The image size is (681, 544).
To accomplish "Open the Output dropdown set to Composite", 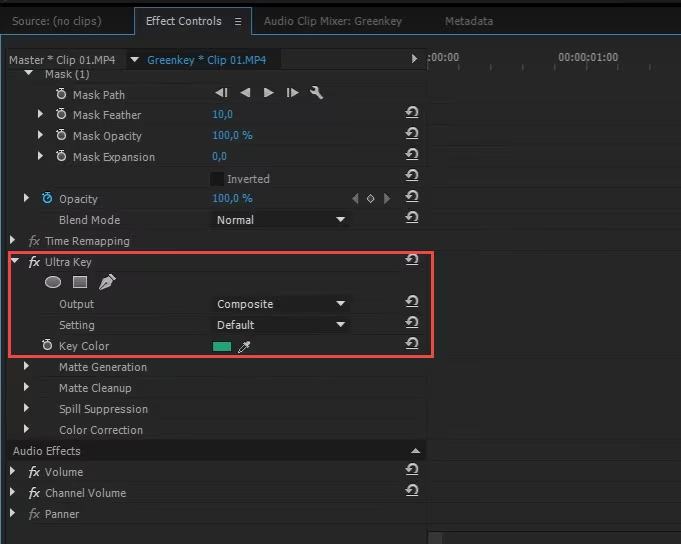I will tap(281, 304).
